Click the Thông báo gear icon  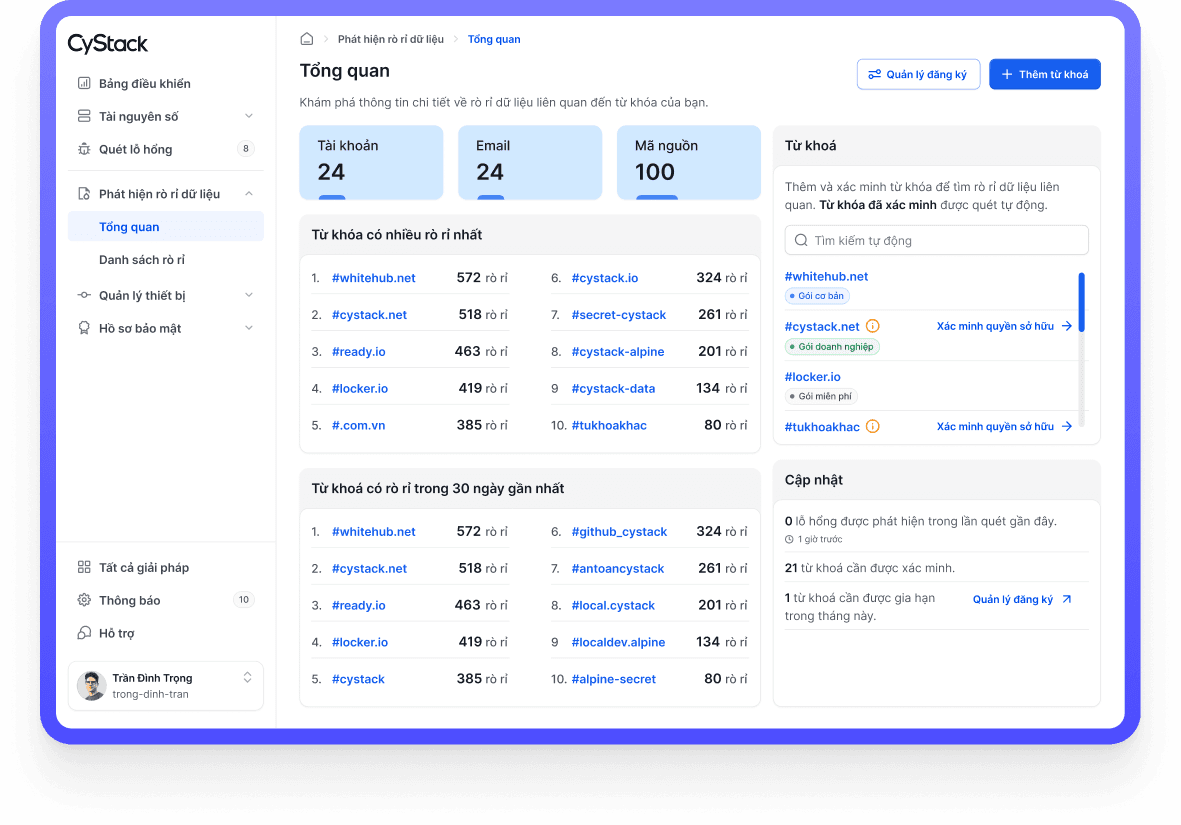84,600
